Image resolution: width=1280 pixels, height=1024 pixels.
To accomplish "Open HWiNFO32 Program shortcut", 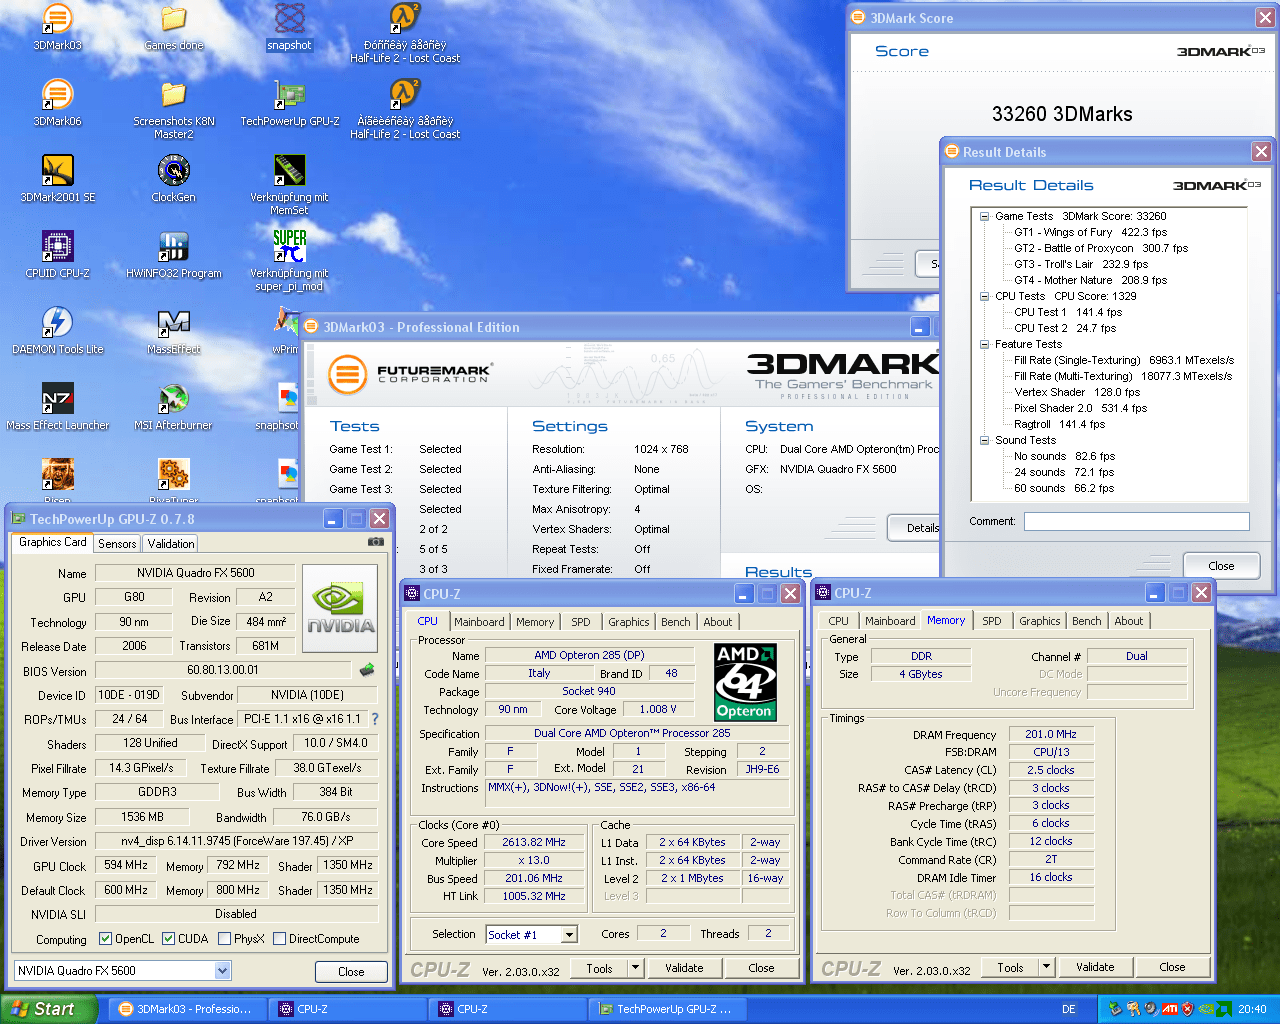I will click(x=173, y=254).
